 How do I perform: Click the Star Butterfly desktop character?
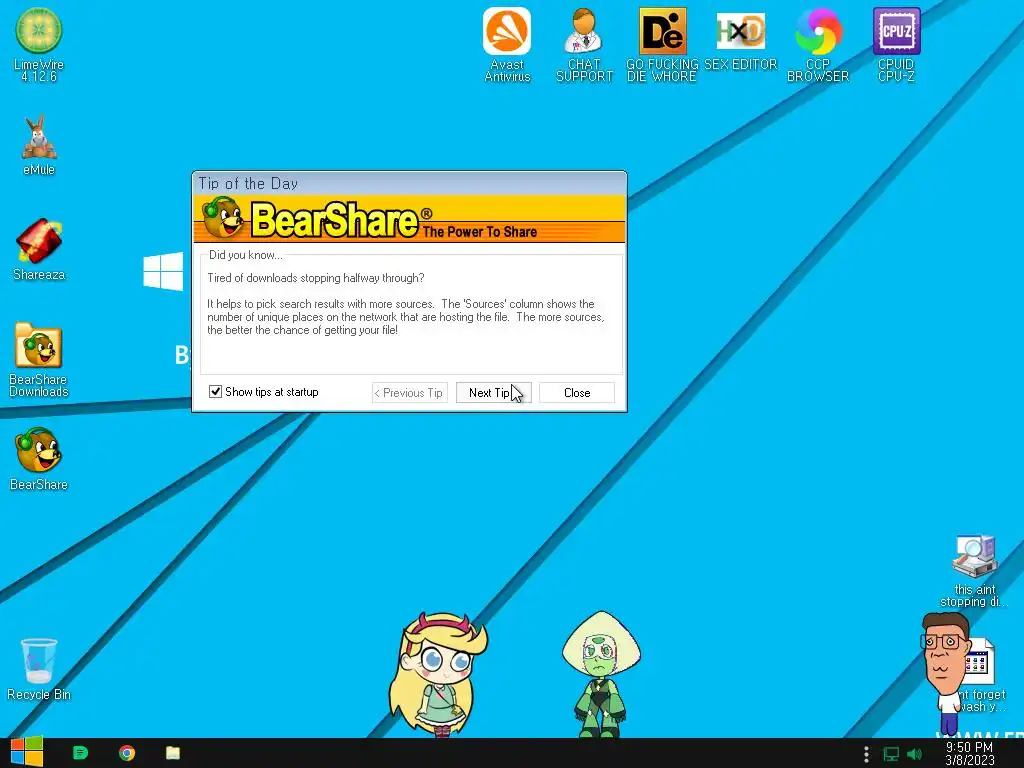438,673
